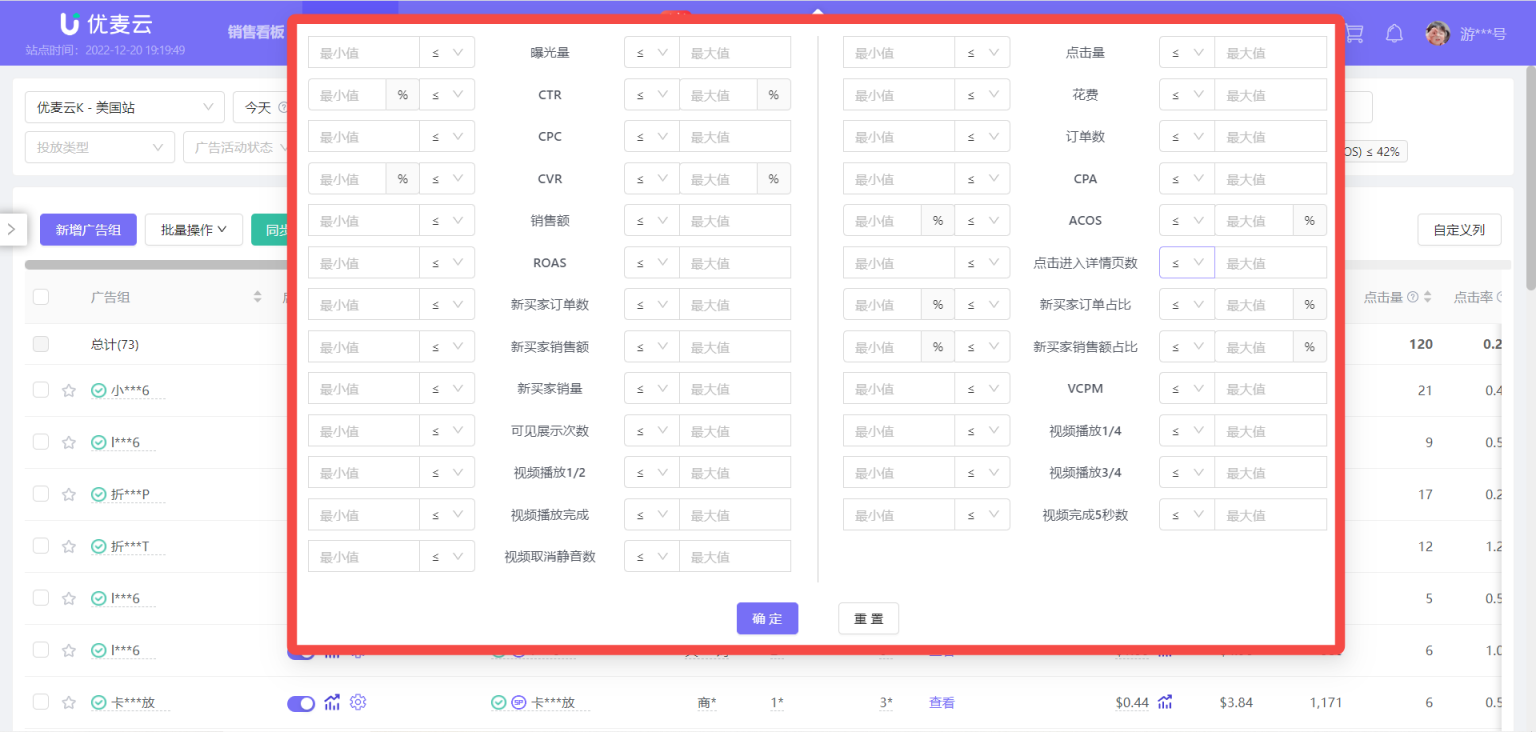The image size is (1536, 732).
Task: Sort the 点击量 column
Action: tap(1428, 297)
